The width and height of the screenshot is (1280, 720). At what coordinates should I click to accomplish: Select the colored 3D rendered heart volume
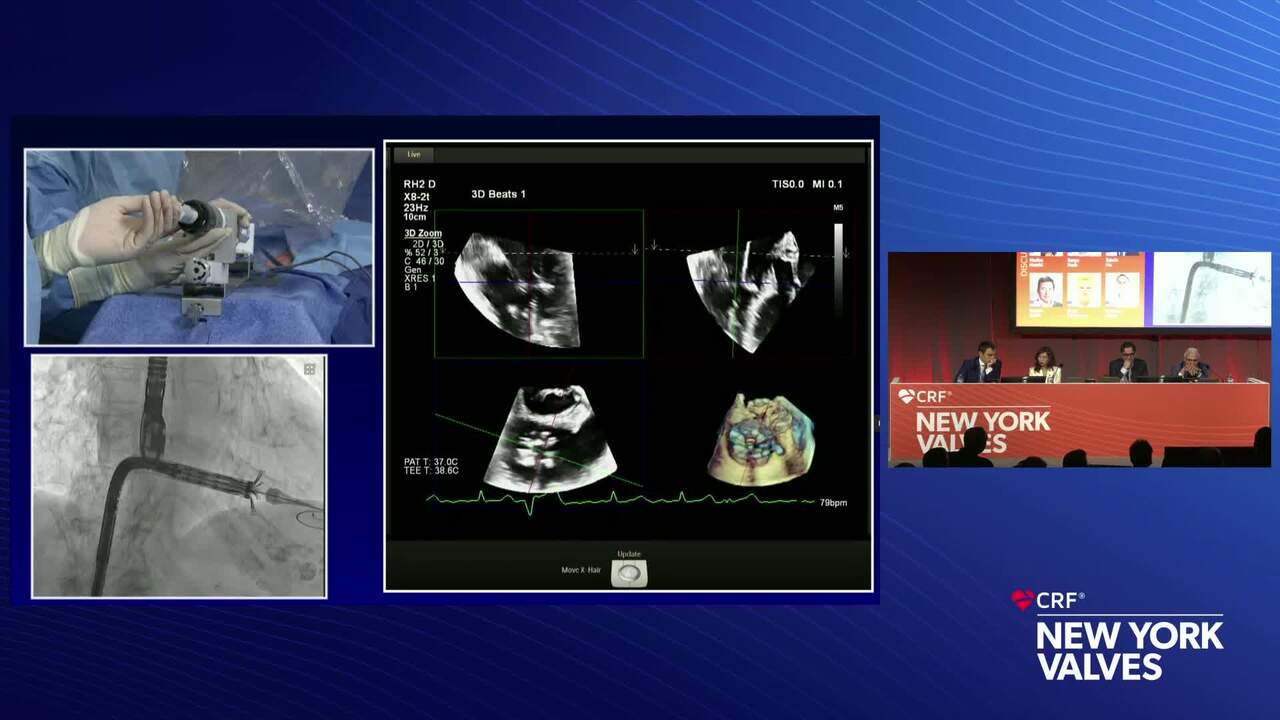[762, 439]
